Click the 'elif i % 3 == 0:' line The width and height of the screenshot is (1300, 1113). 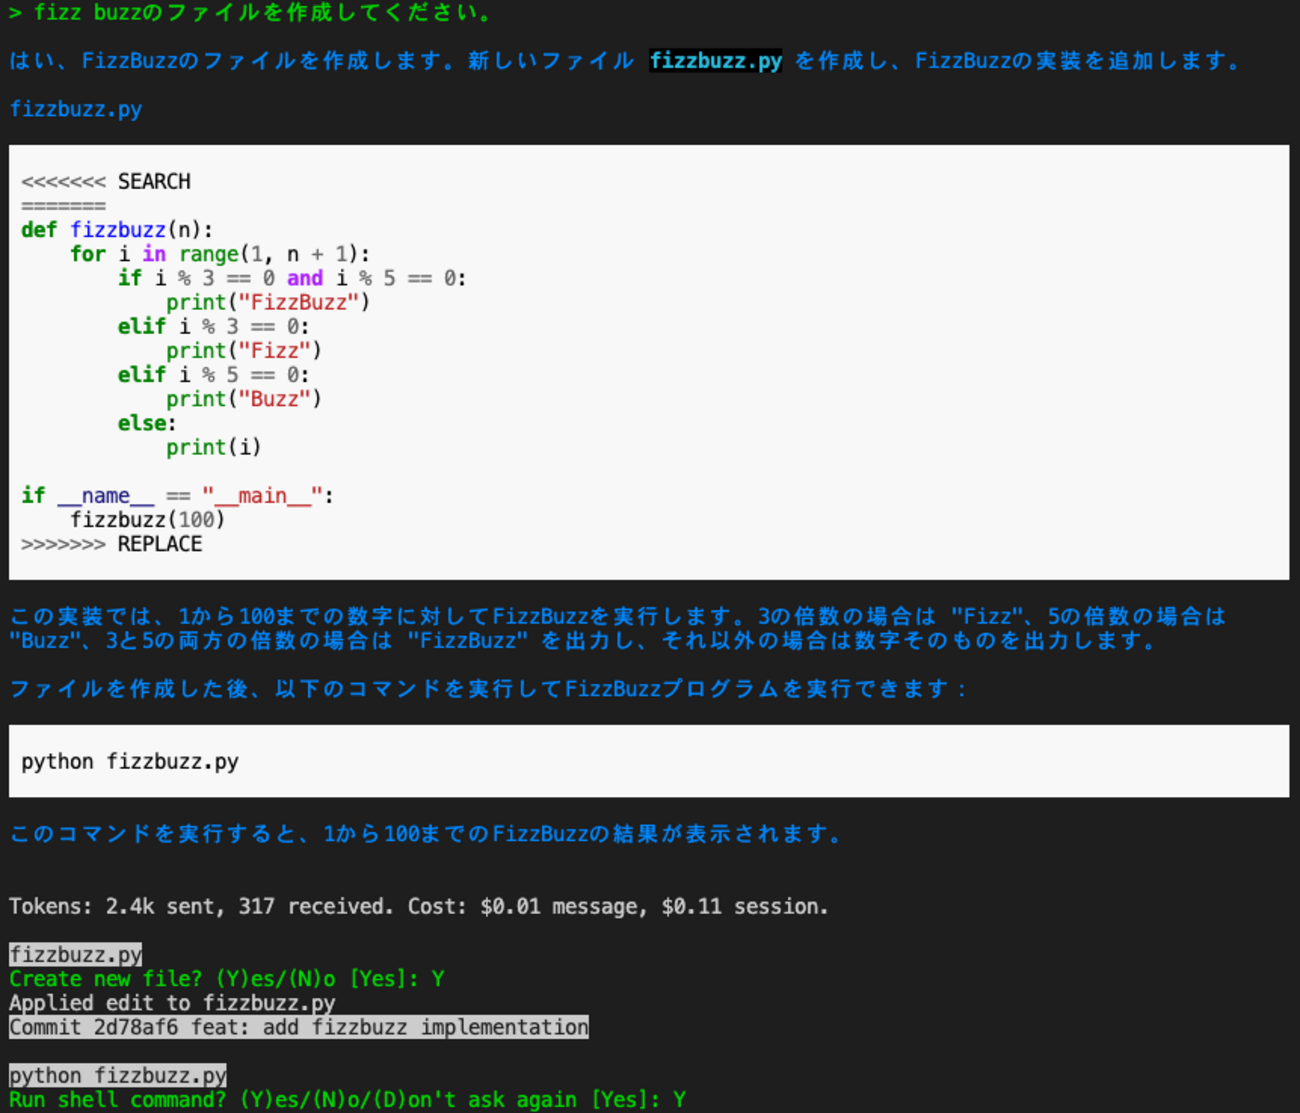coord(214,326)
